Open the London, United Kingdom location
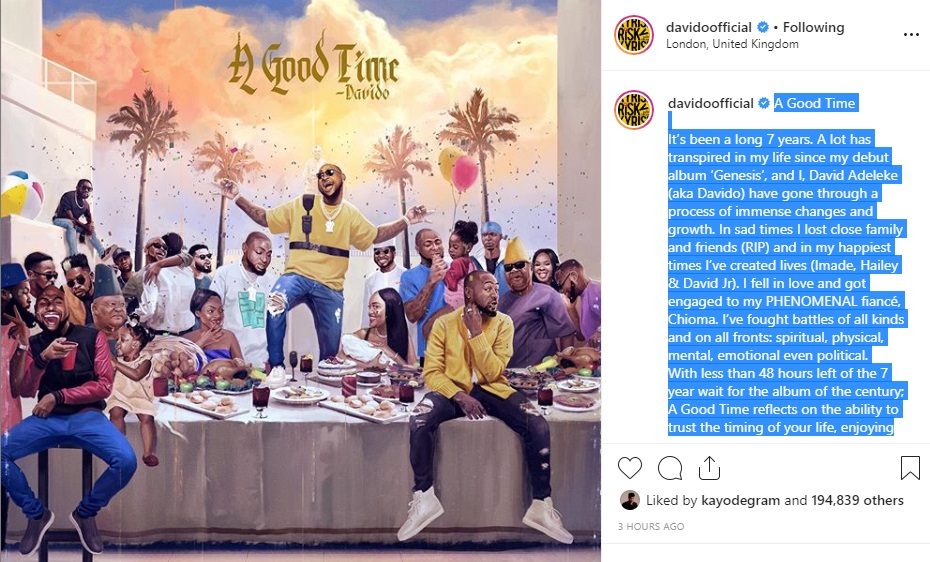The height and width of the screenshot is (562, 930). [x=732, y=44]
